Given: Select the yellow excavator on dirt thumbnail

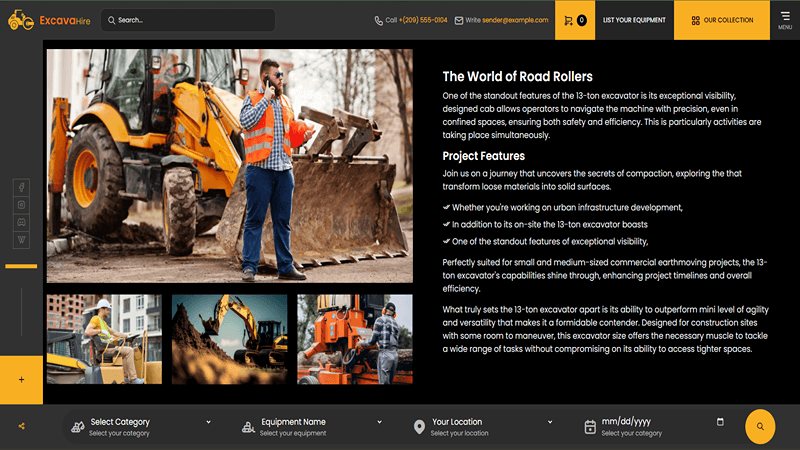Looking at the screenshot, I should (x=230, y=339).
